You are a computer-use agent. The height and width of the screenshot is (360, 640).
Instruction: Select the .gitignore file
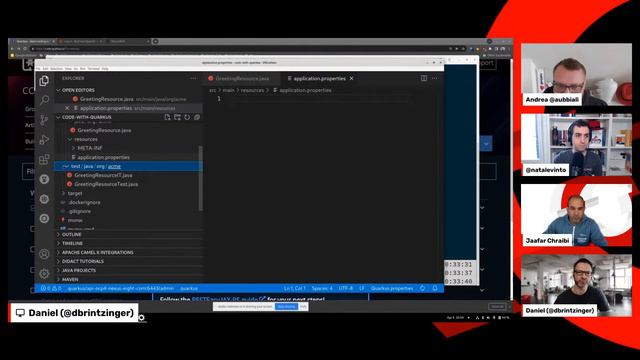80,211
